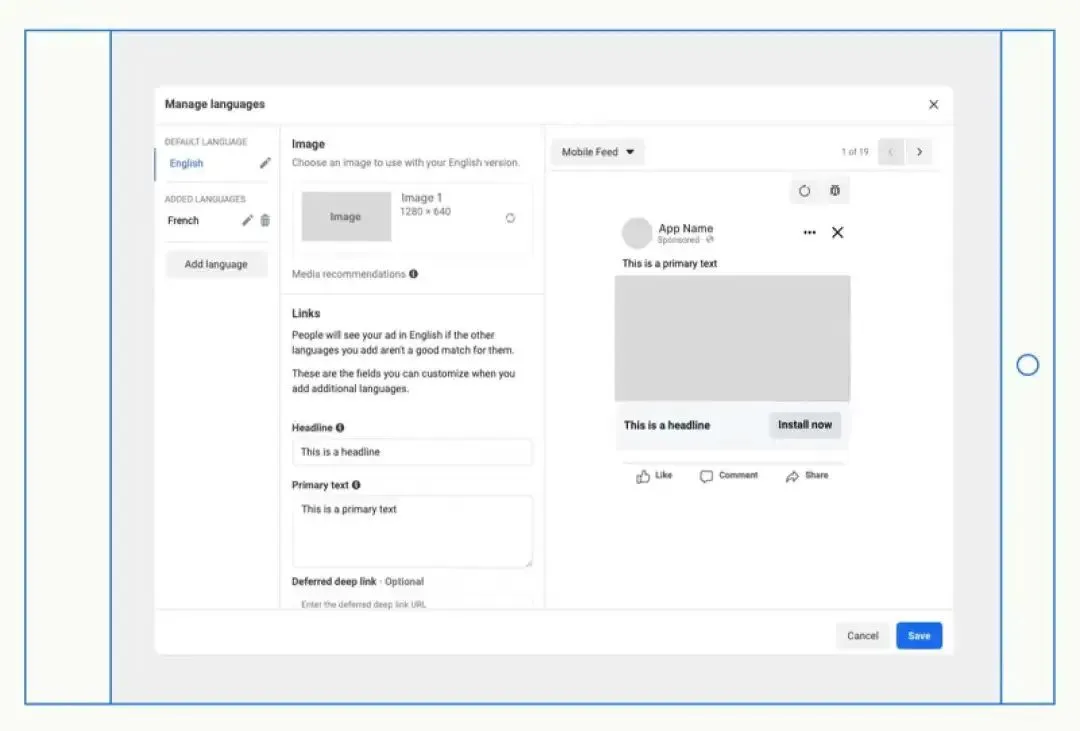Go to previous preview placement
Screen dimensions: 1080x731
coord(891,152)
